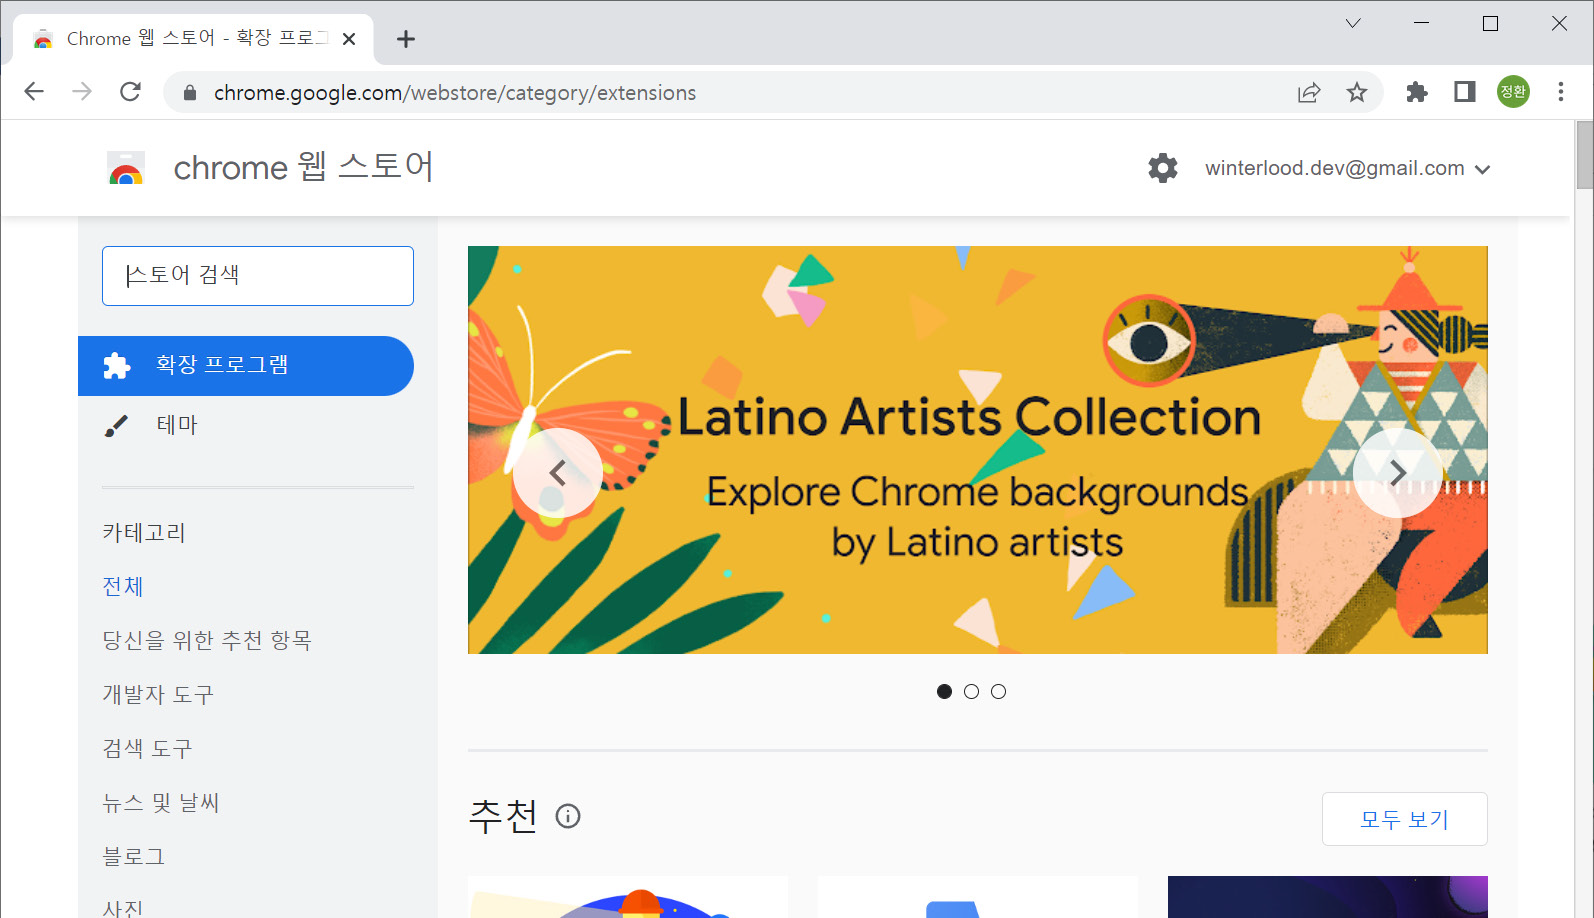Choose 뉴스 및 날씨 category
This screenshot has height=918, width=1594.
[x=161, y=803]
